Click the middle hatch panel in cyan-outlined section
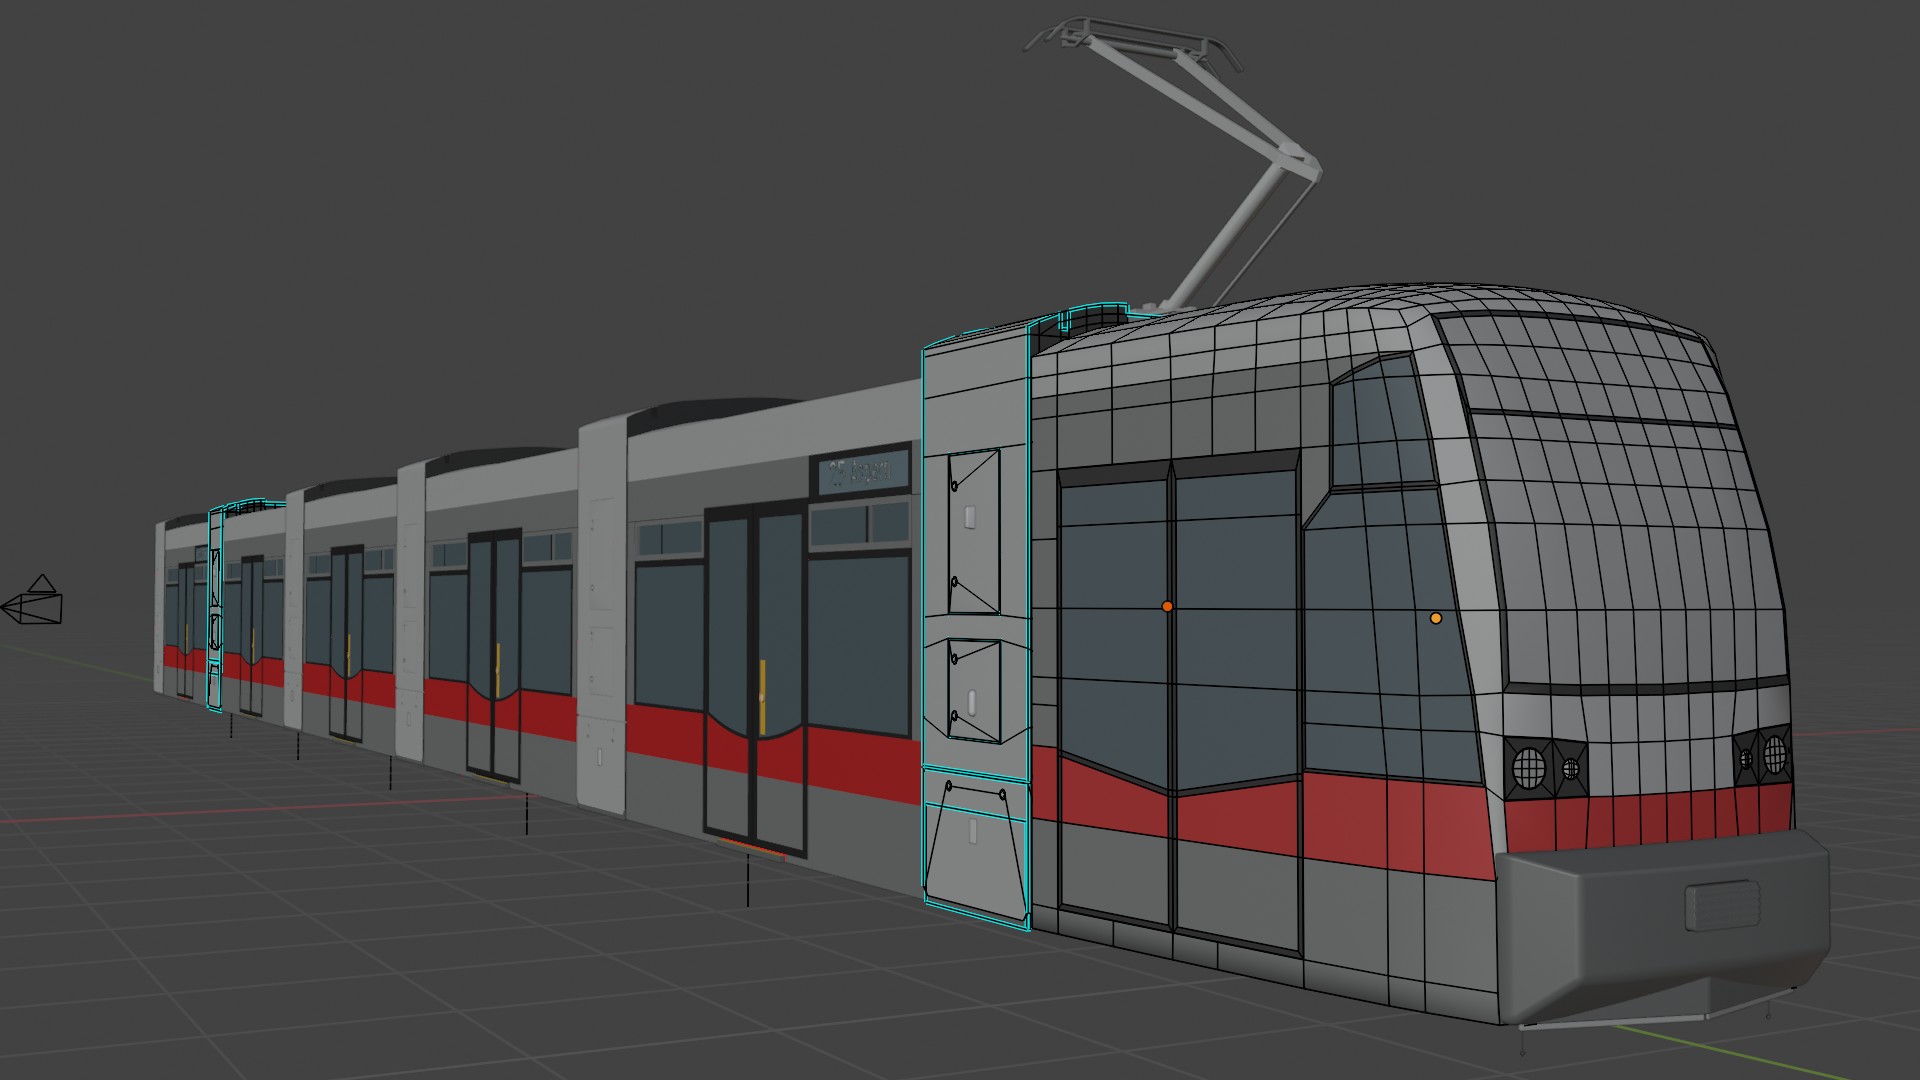This screenshot has width=1920, height=1080. point(974,691)
